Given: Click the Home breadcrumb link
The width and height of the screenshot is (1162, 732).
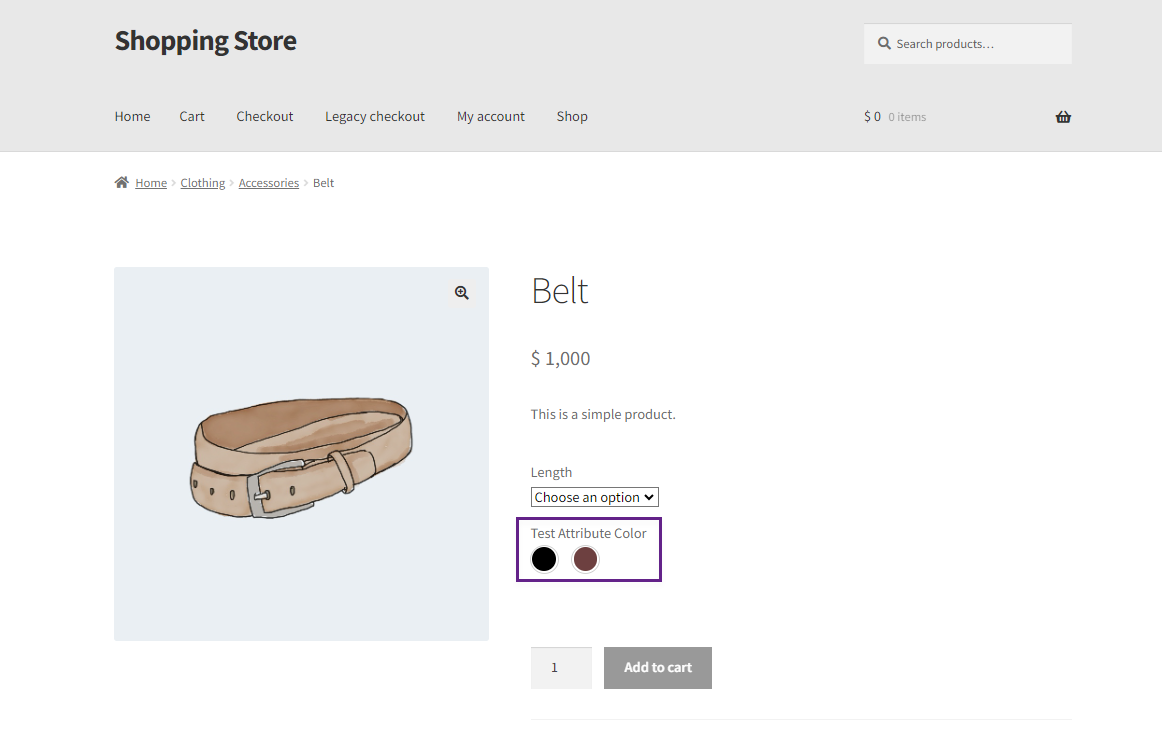Looking at the screenshot, I should [x=151, y=183].
